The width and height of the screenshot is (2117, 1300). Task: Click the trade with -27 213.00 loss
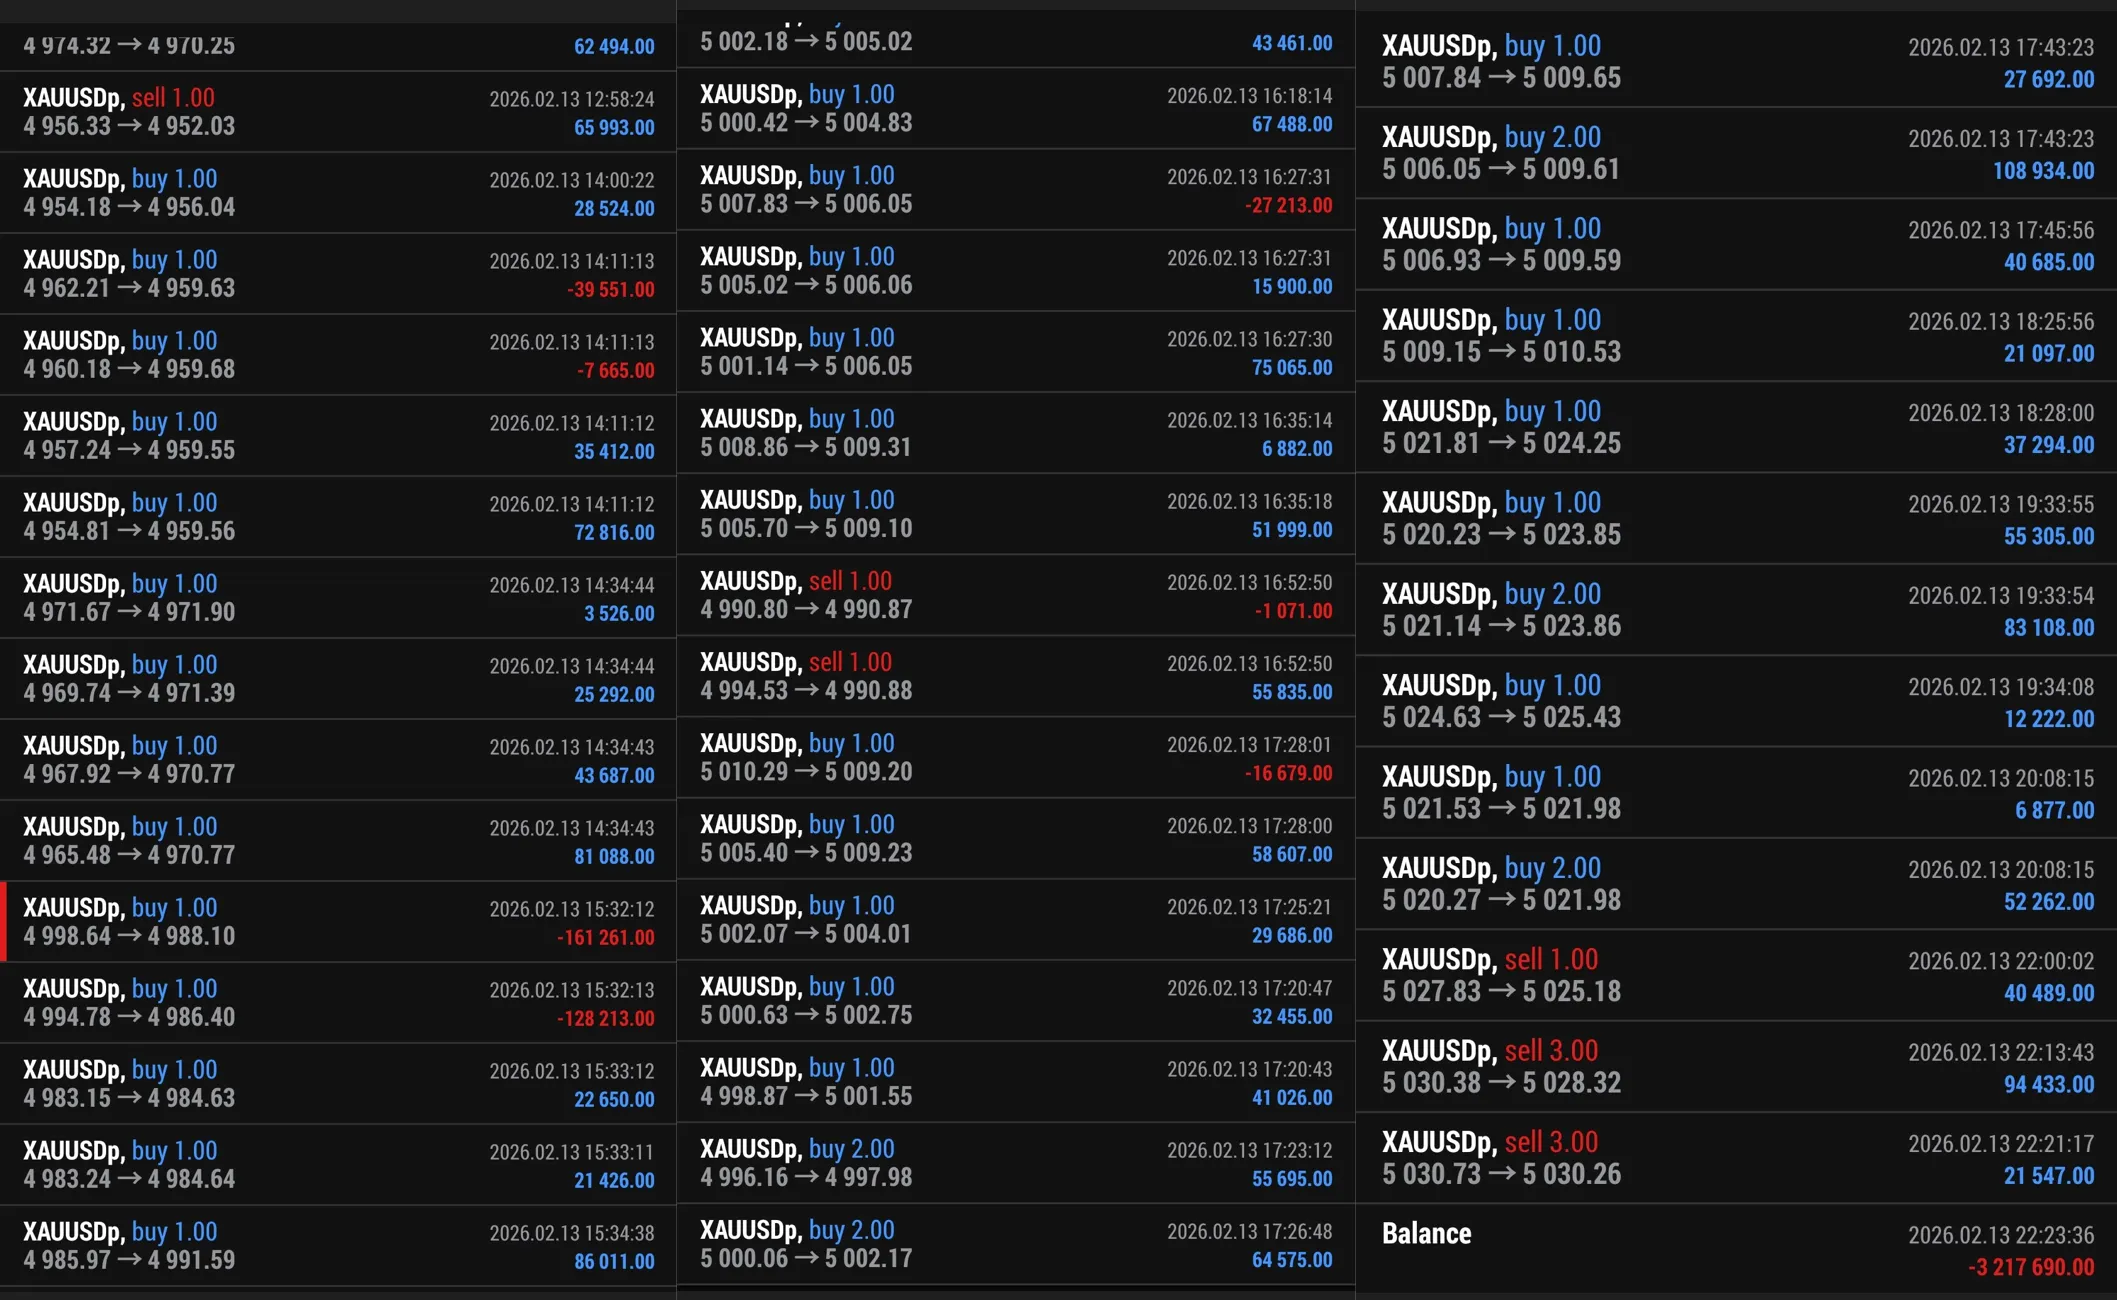(x=1015, y=189)
